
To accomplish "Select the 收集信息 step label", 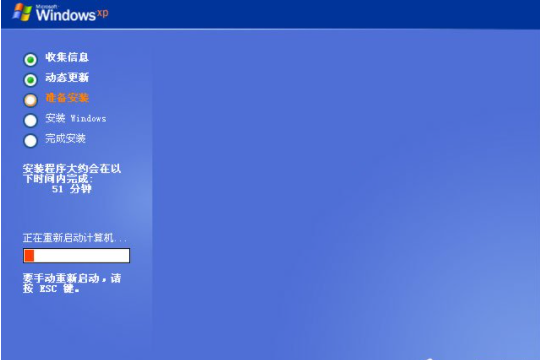I will [67, 57].
